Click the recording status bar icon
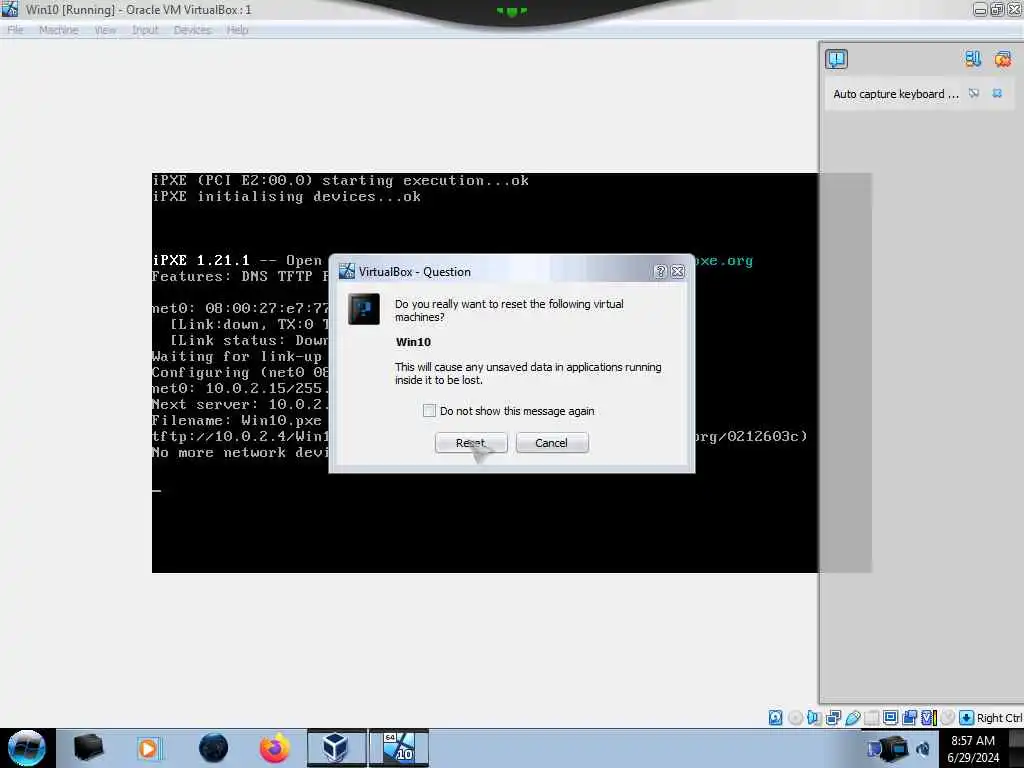Screen dimensions: 1024x768 point(909,718)
